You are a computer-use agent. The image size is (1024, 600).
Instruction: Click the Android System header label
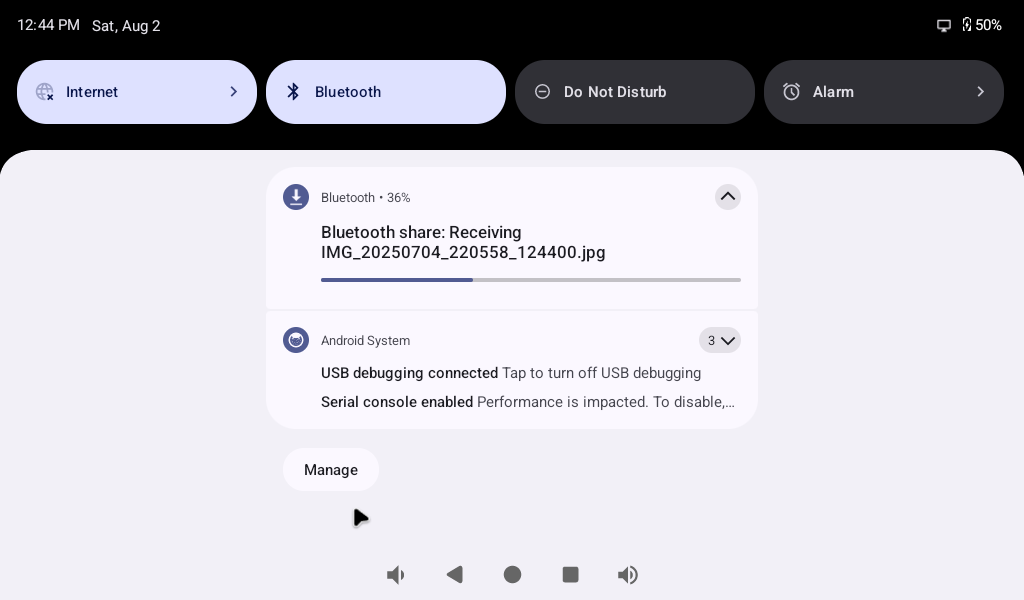366,340
